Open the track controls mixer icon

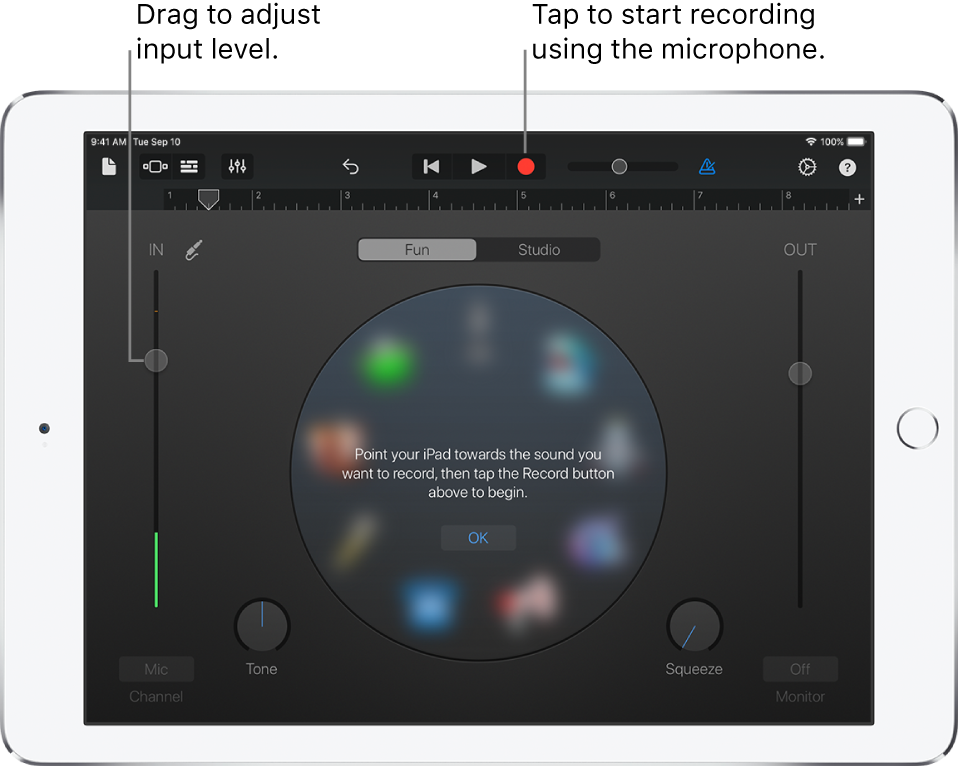tap(237, 166)
